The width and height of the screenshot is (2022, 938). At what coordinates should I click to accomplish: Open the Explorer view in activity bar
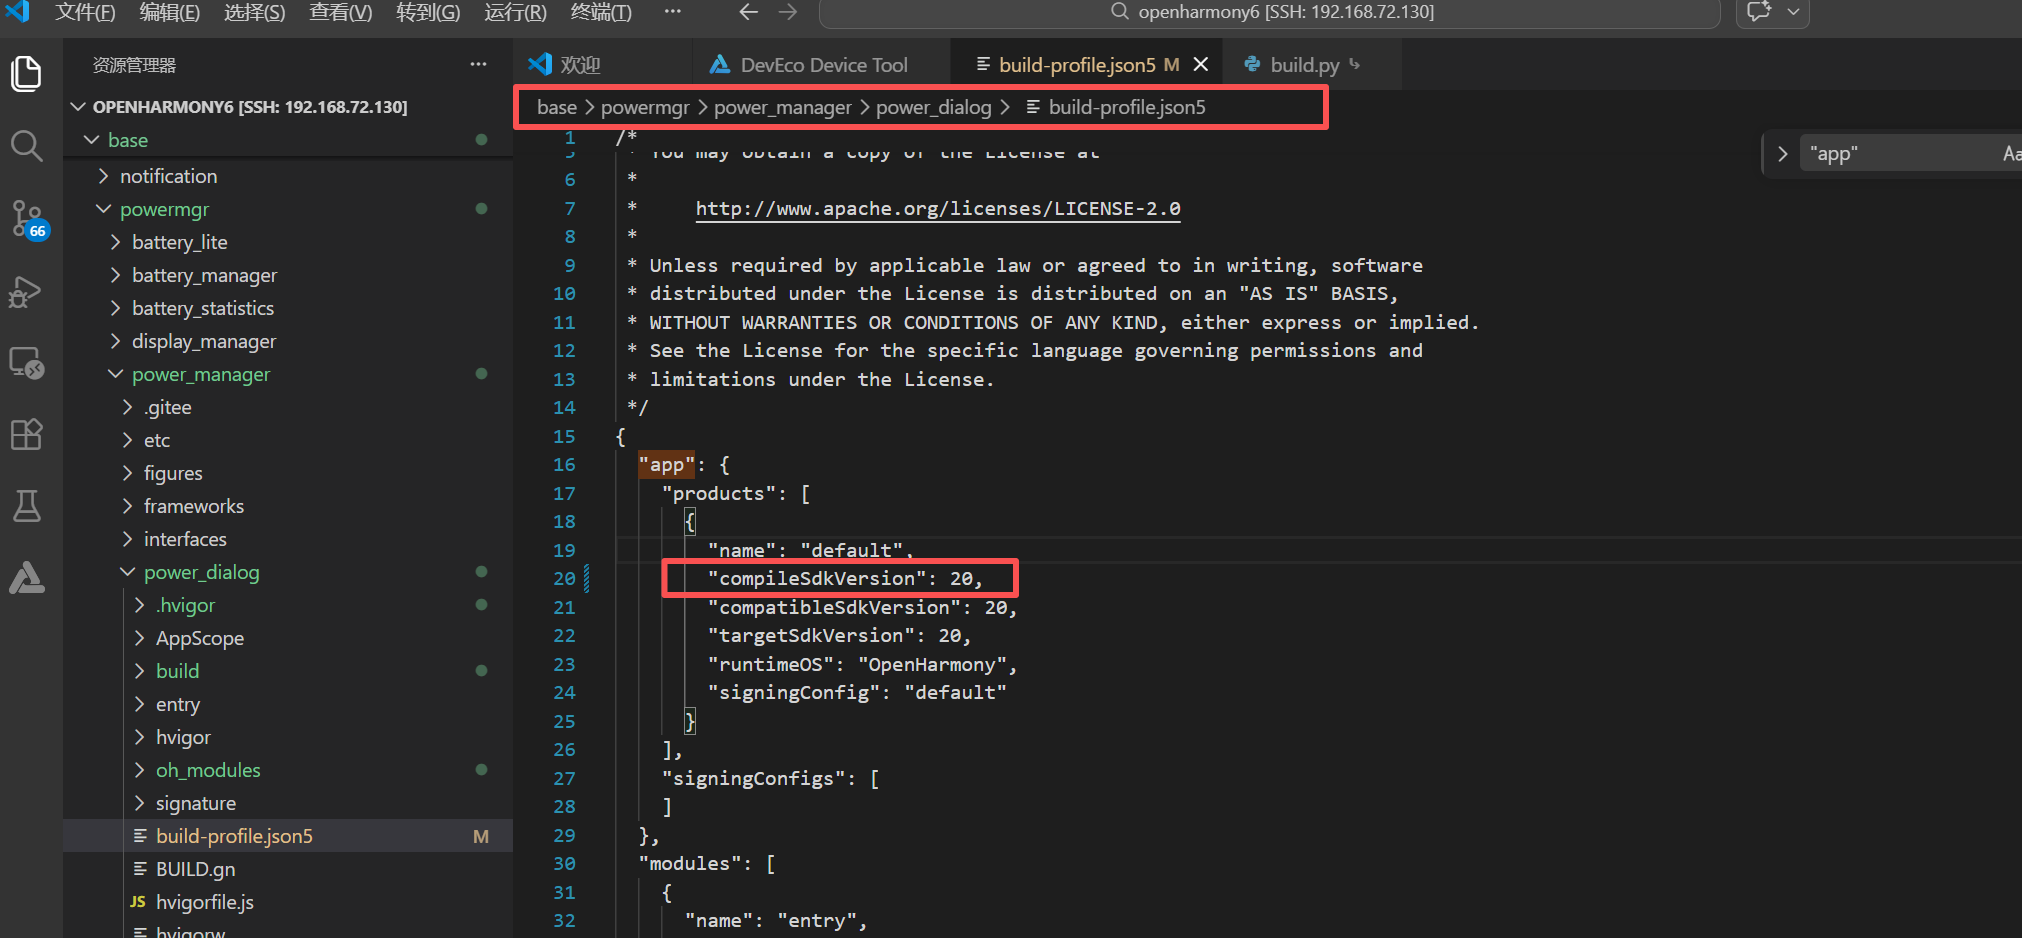pos(27,74)
